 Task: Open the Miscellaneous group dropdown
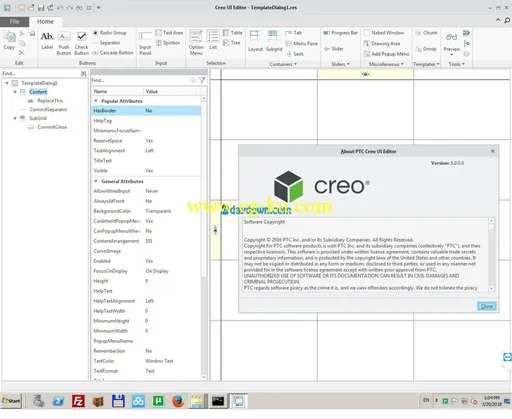pos(386,64)
